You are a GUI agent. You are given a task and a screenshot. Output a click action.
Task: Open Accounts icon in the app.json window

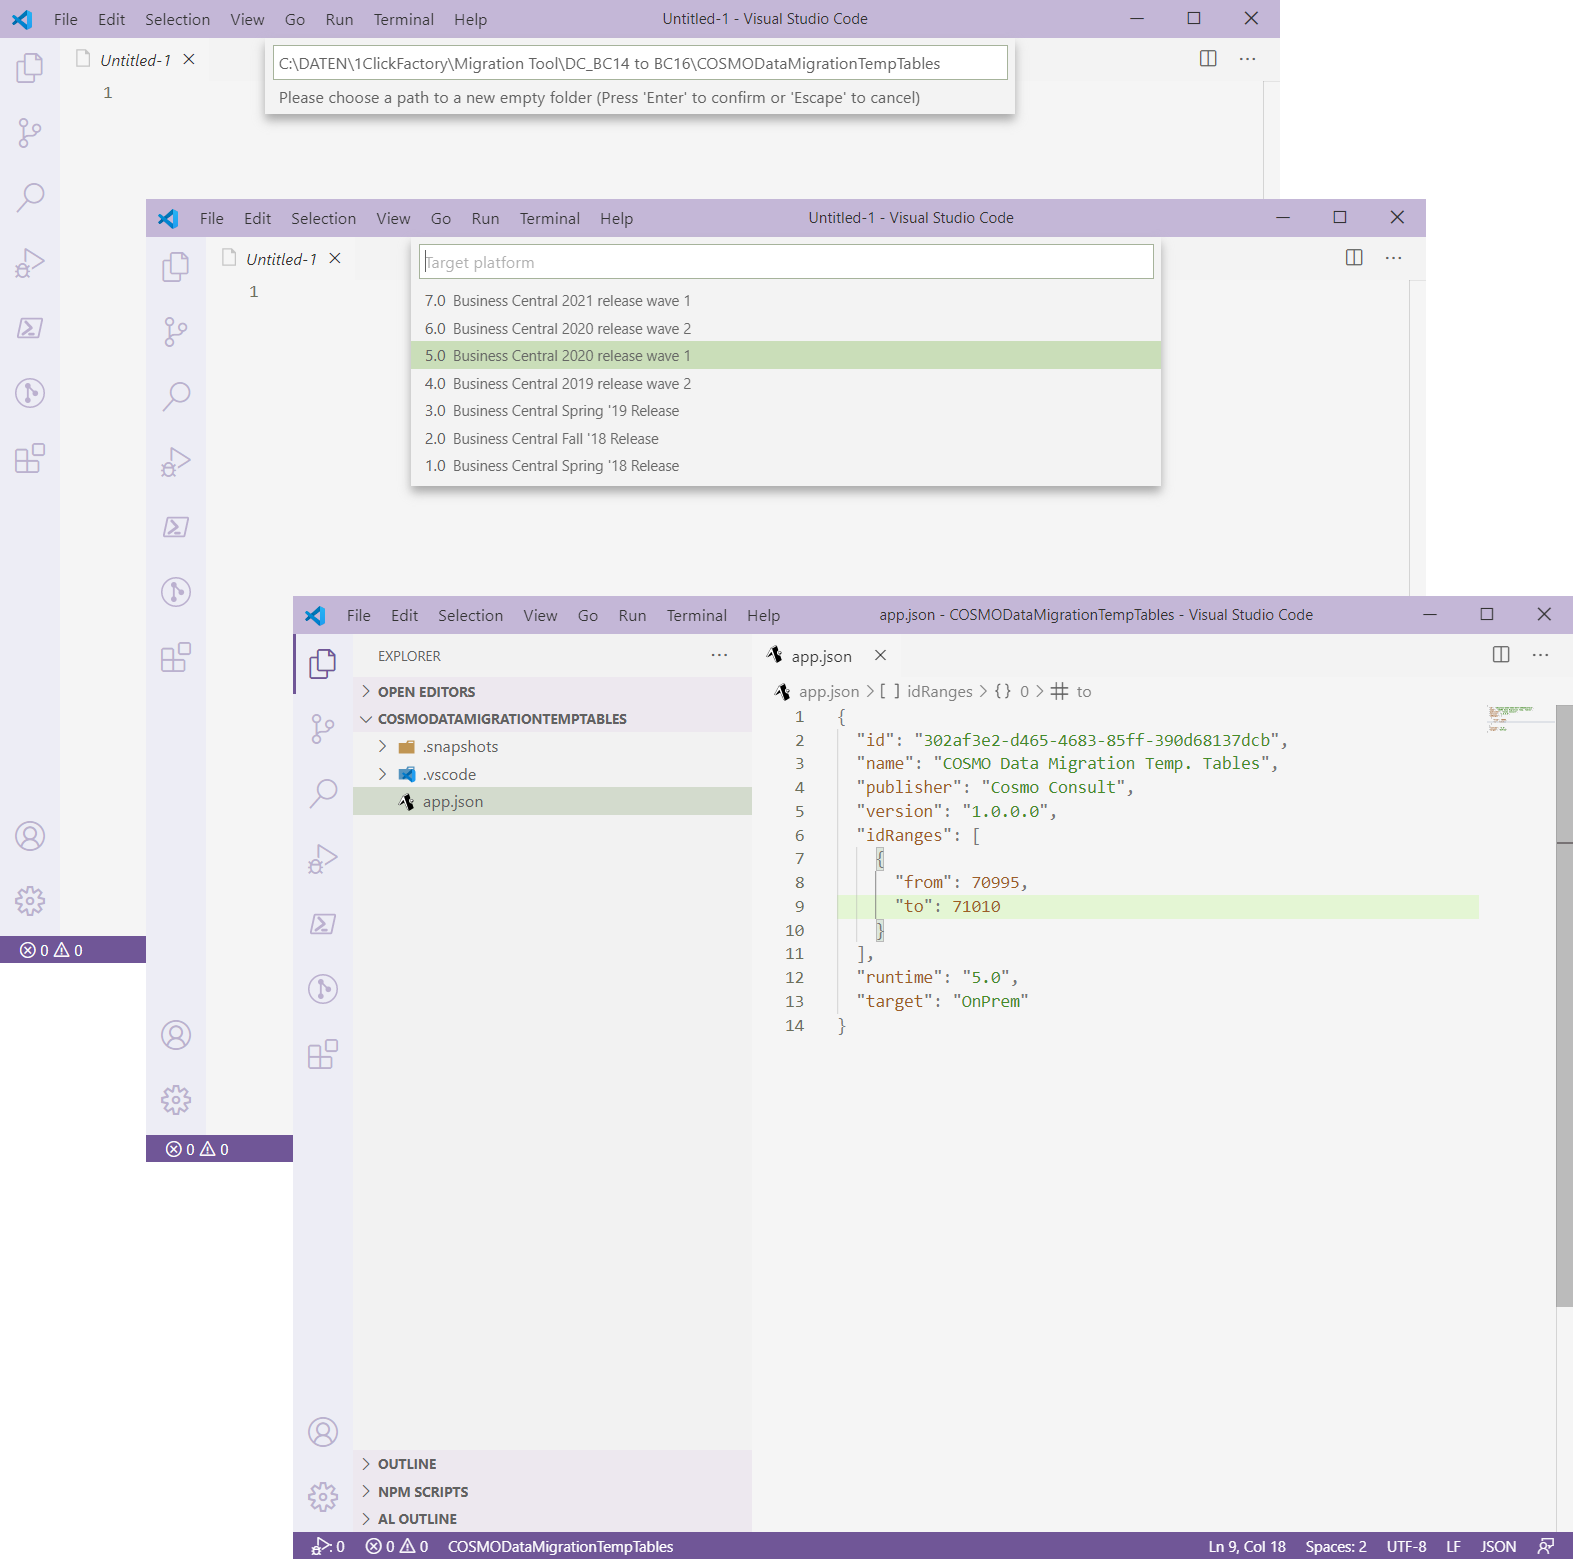click(322, 1432)
